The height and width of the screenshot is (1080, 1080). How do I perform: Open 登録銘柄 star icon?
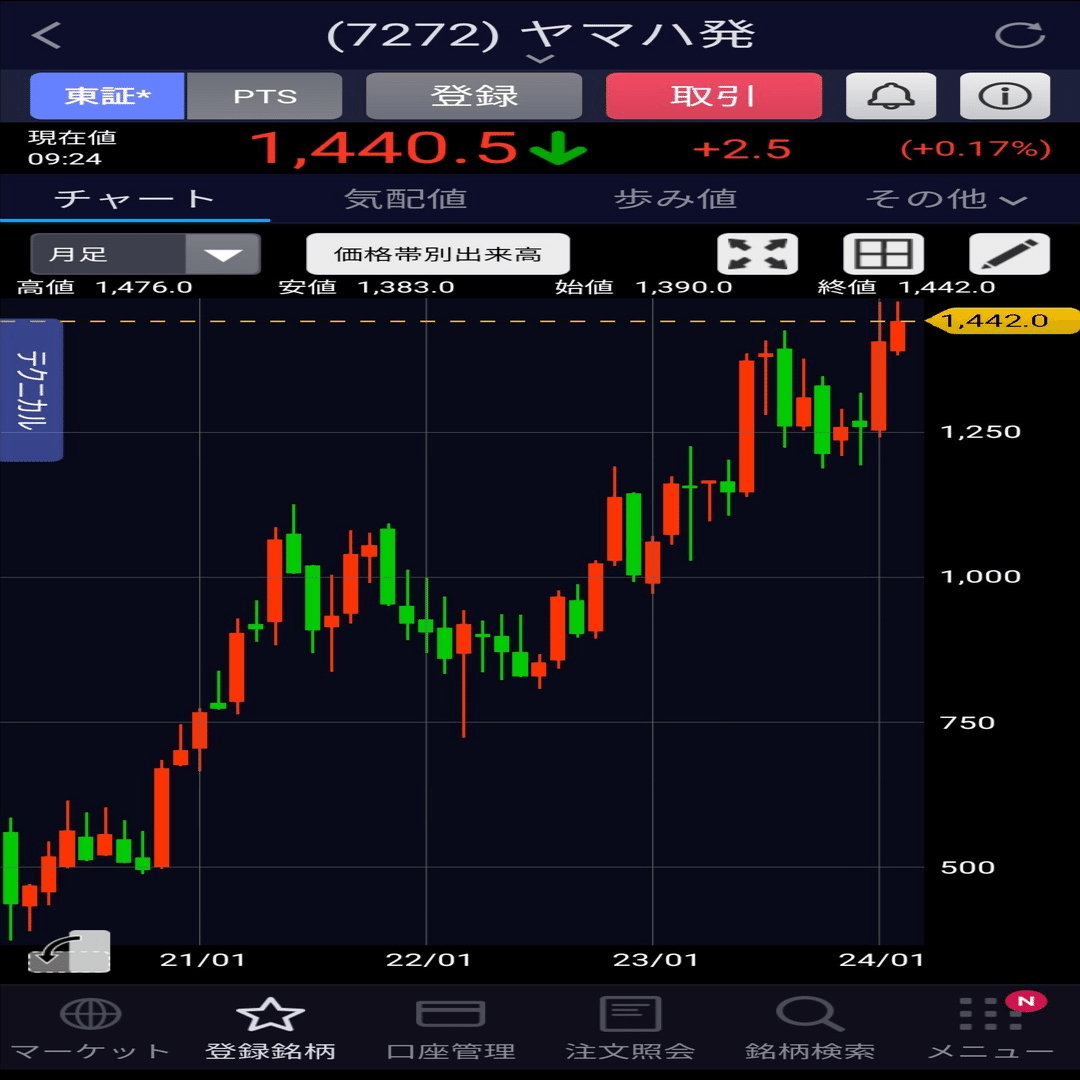pyautogui.click(x=270, y=1014)
